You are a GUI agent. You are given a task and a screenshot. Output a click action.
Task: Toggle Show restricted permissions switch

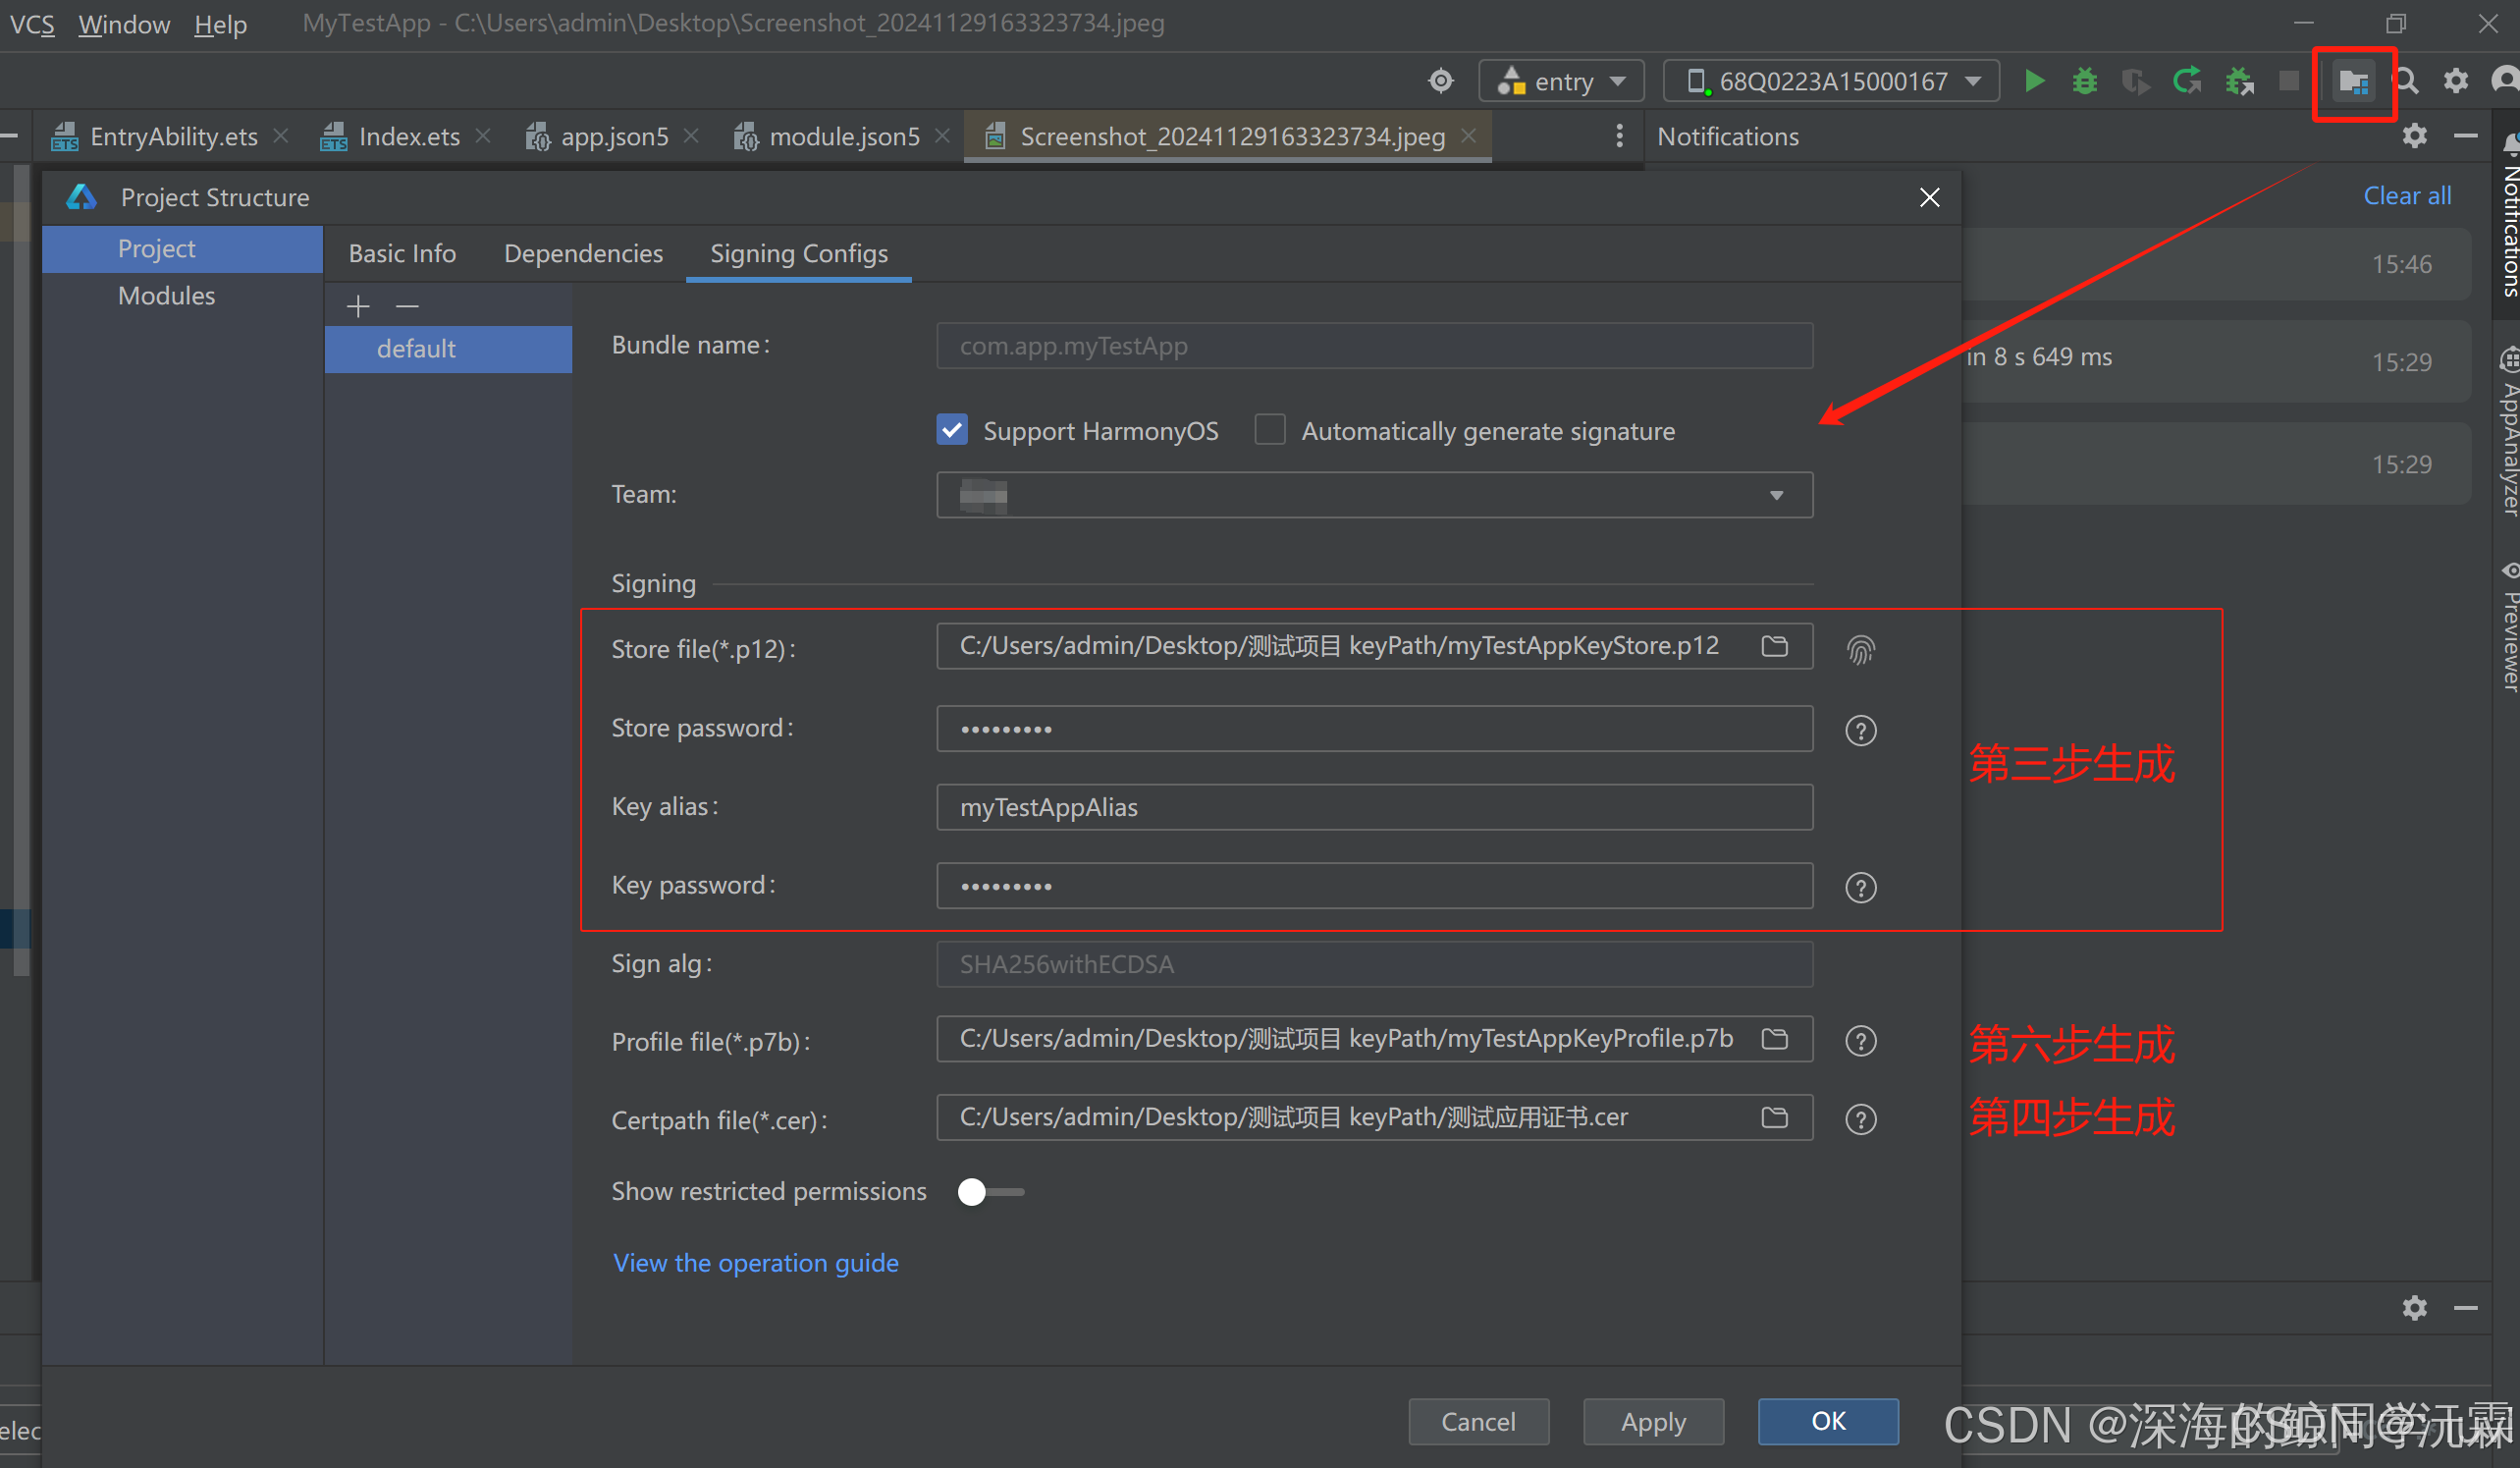pyautogui.click(x=989, y=1192)
